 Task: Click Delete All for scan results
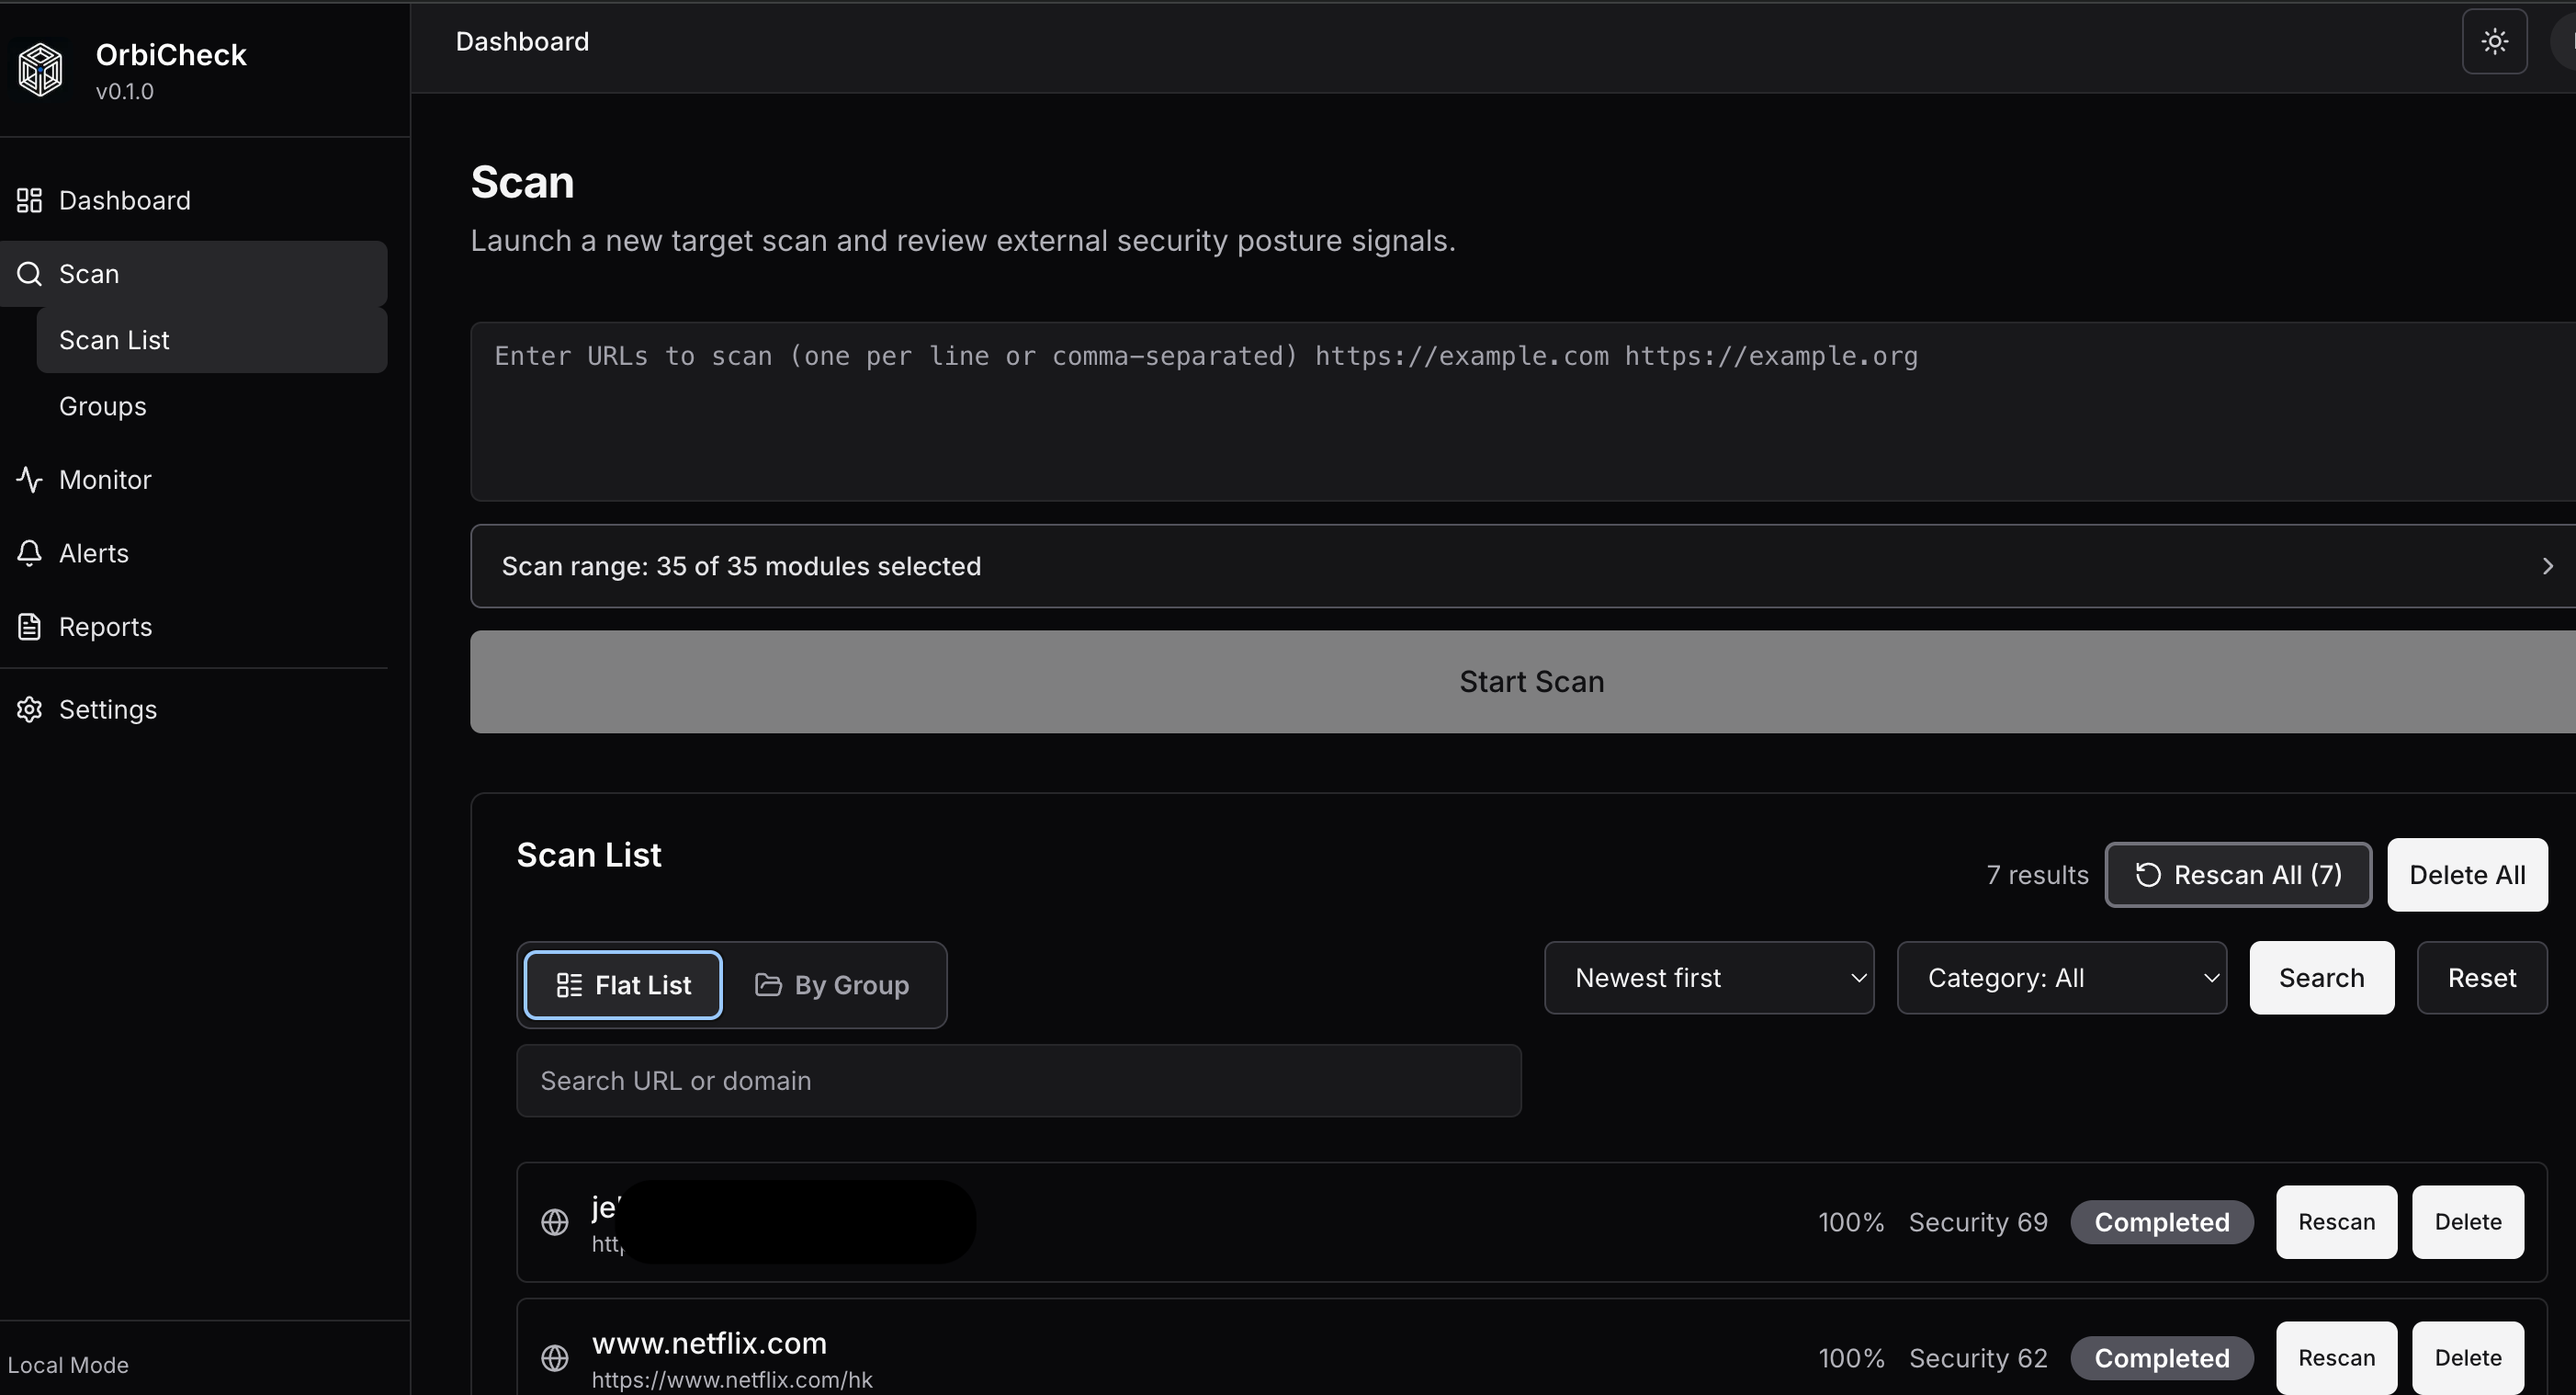coord(2466,874)
